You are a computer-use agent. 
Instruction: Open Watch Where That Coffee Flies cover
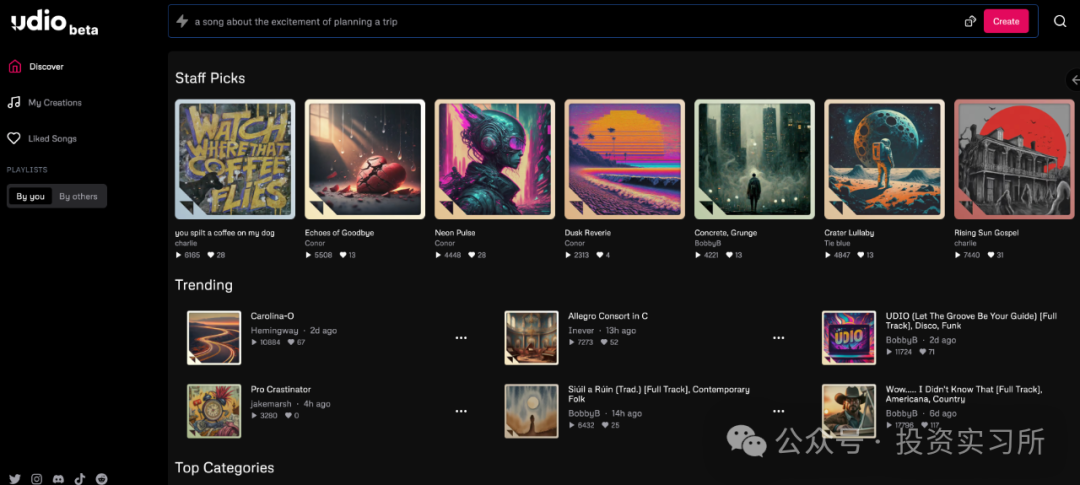tap(235, 159)
